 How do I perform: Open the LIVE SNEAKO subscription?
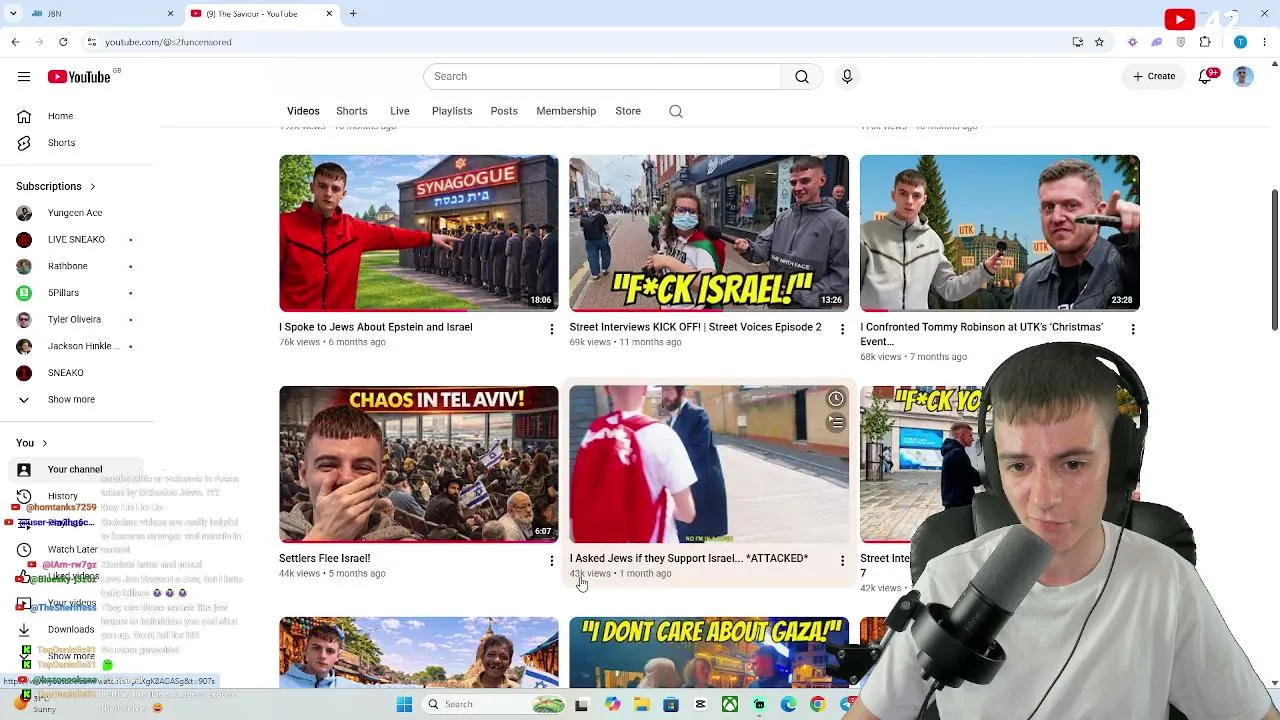(75, 240)
